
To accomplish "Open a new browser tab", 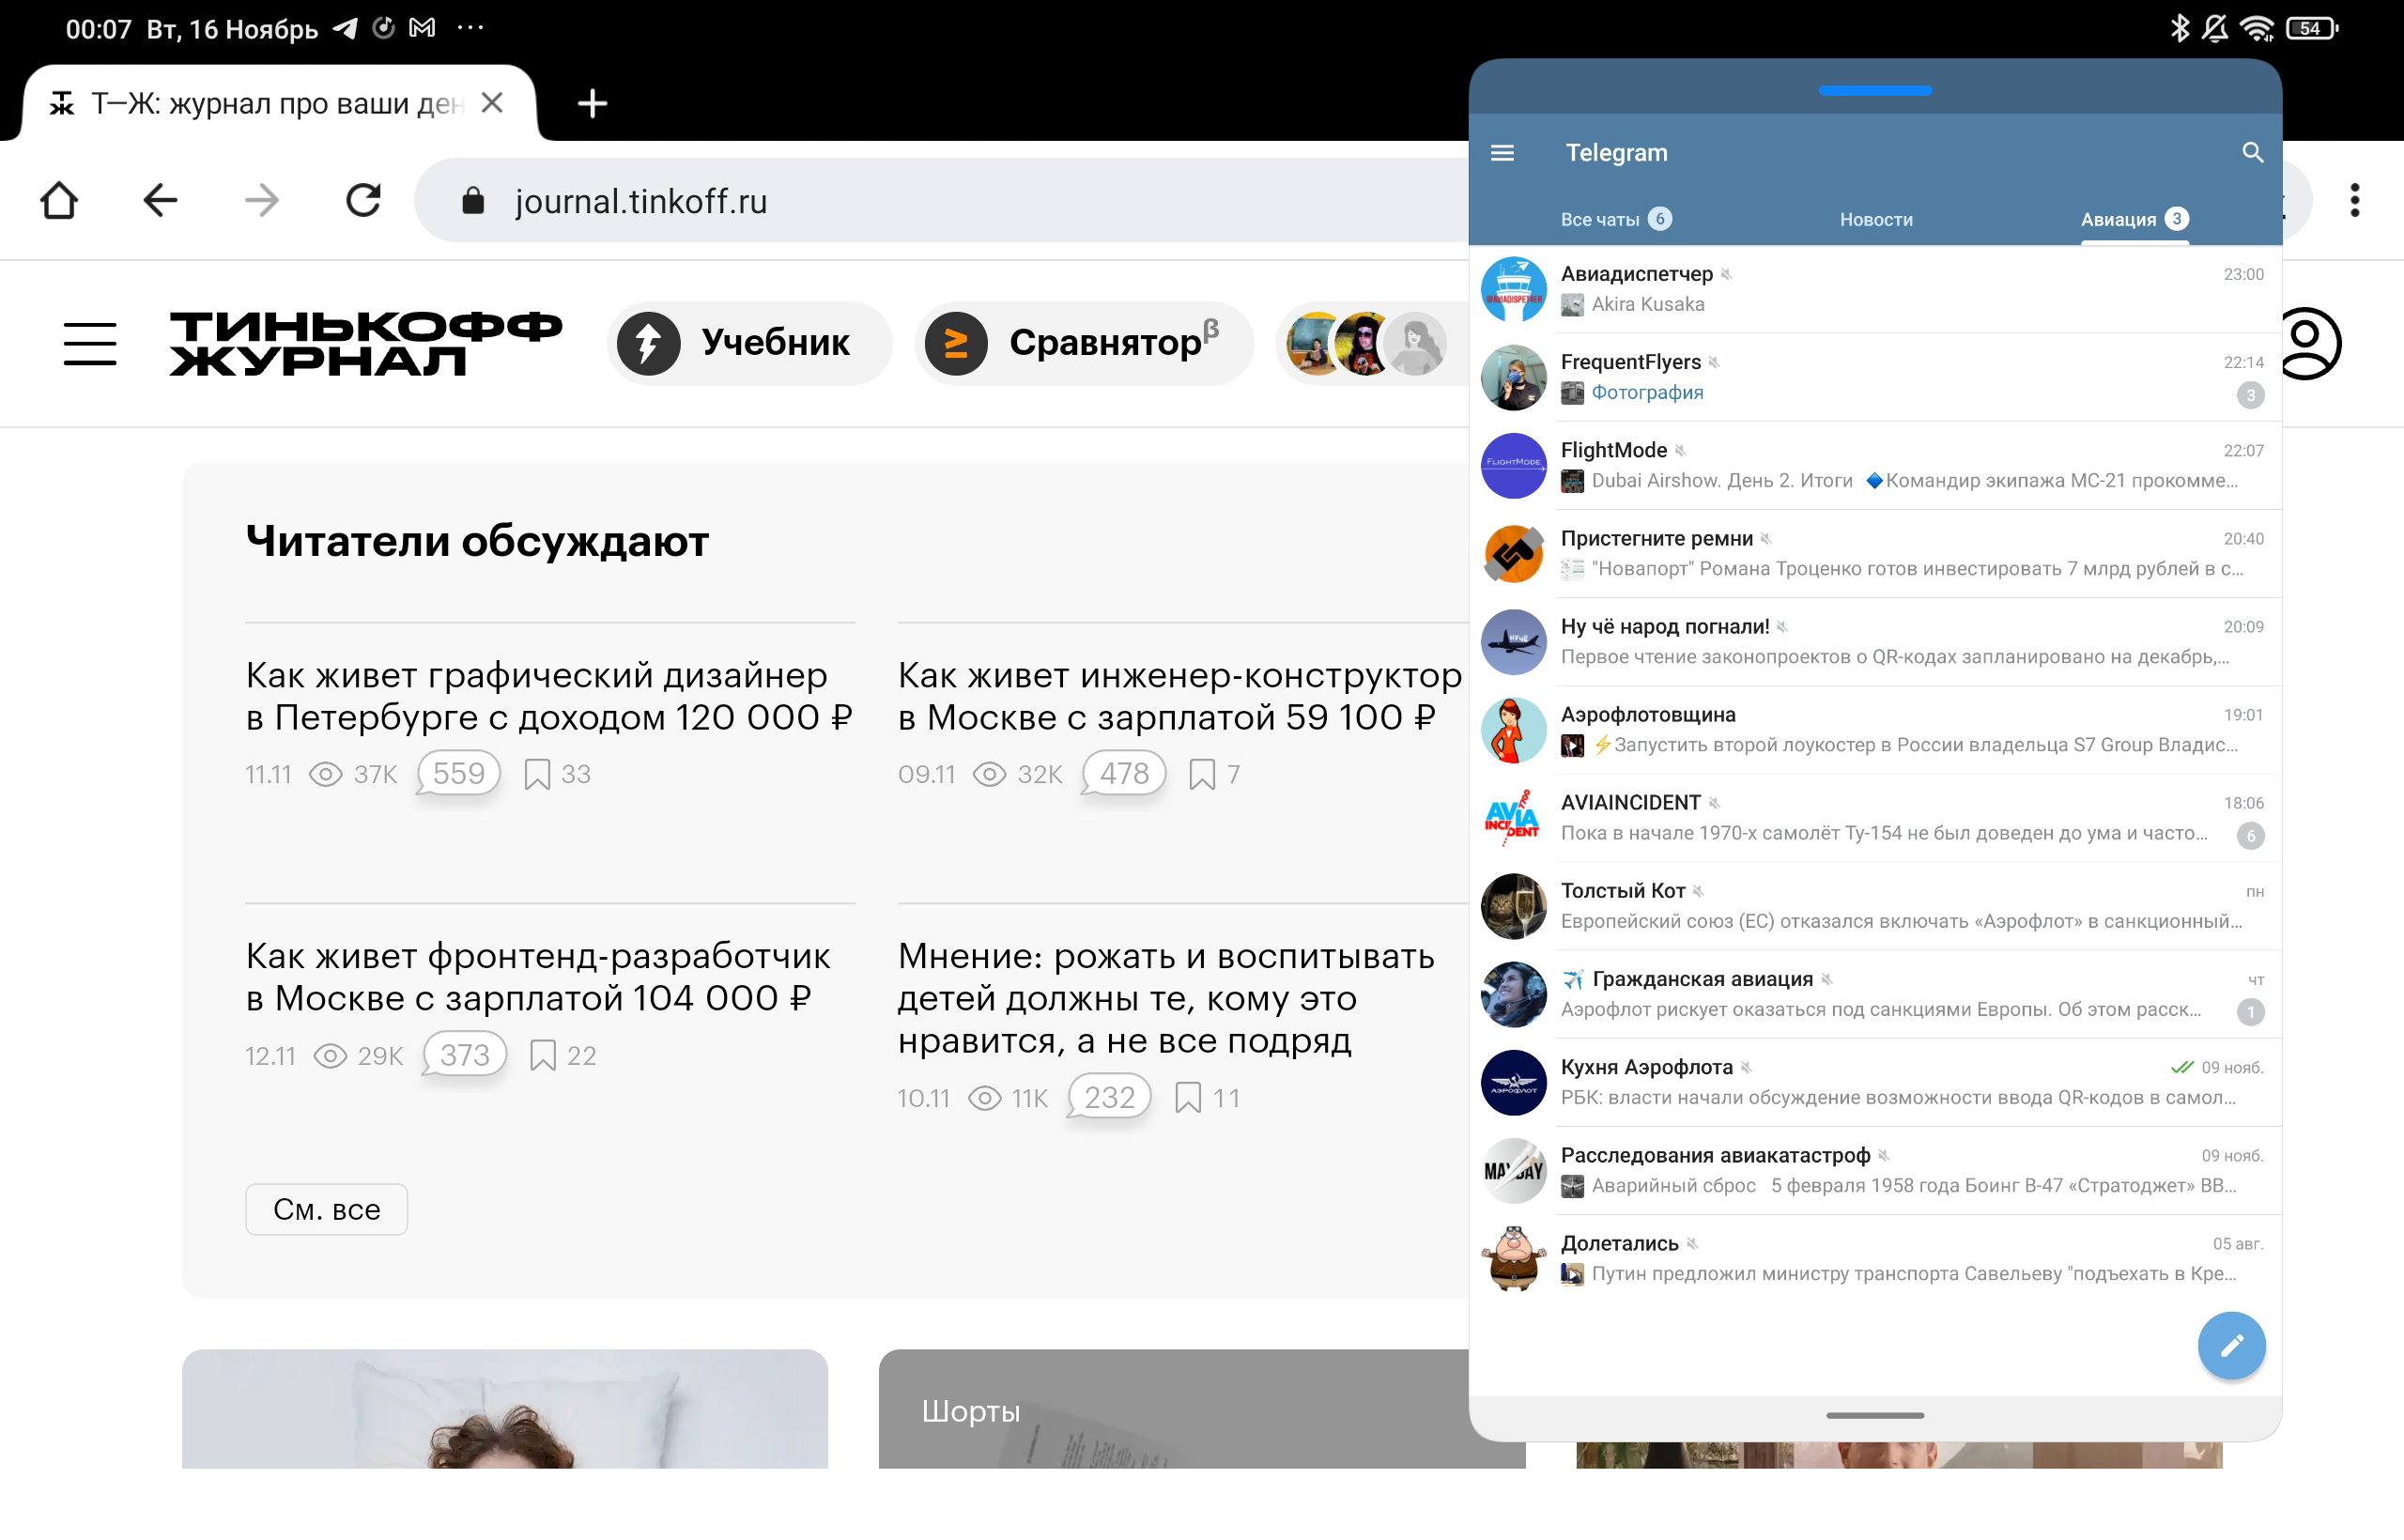I will (x=592, y=103).
